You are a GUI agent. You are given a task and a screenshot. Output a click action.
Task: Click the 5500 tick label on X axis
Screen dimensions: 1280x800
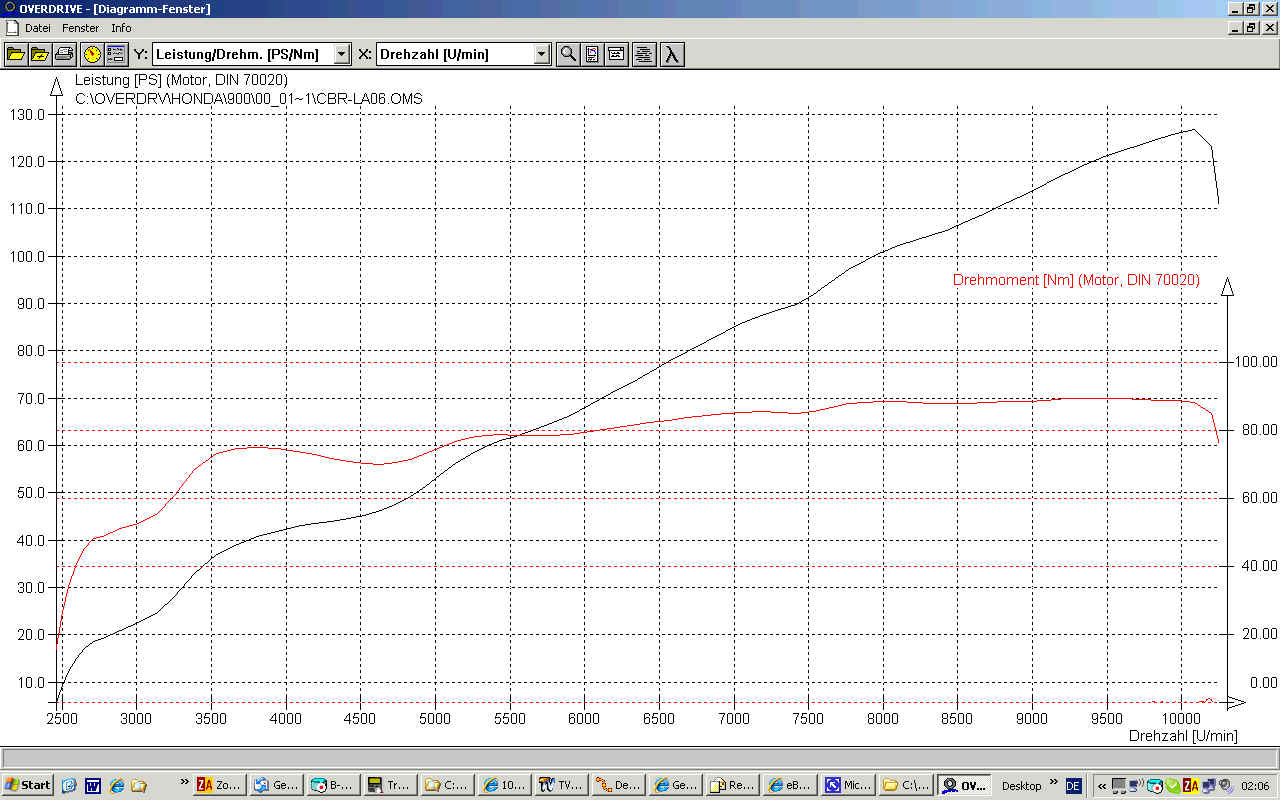click(x=510, y=718)
